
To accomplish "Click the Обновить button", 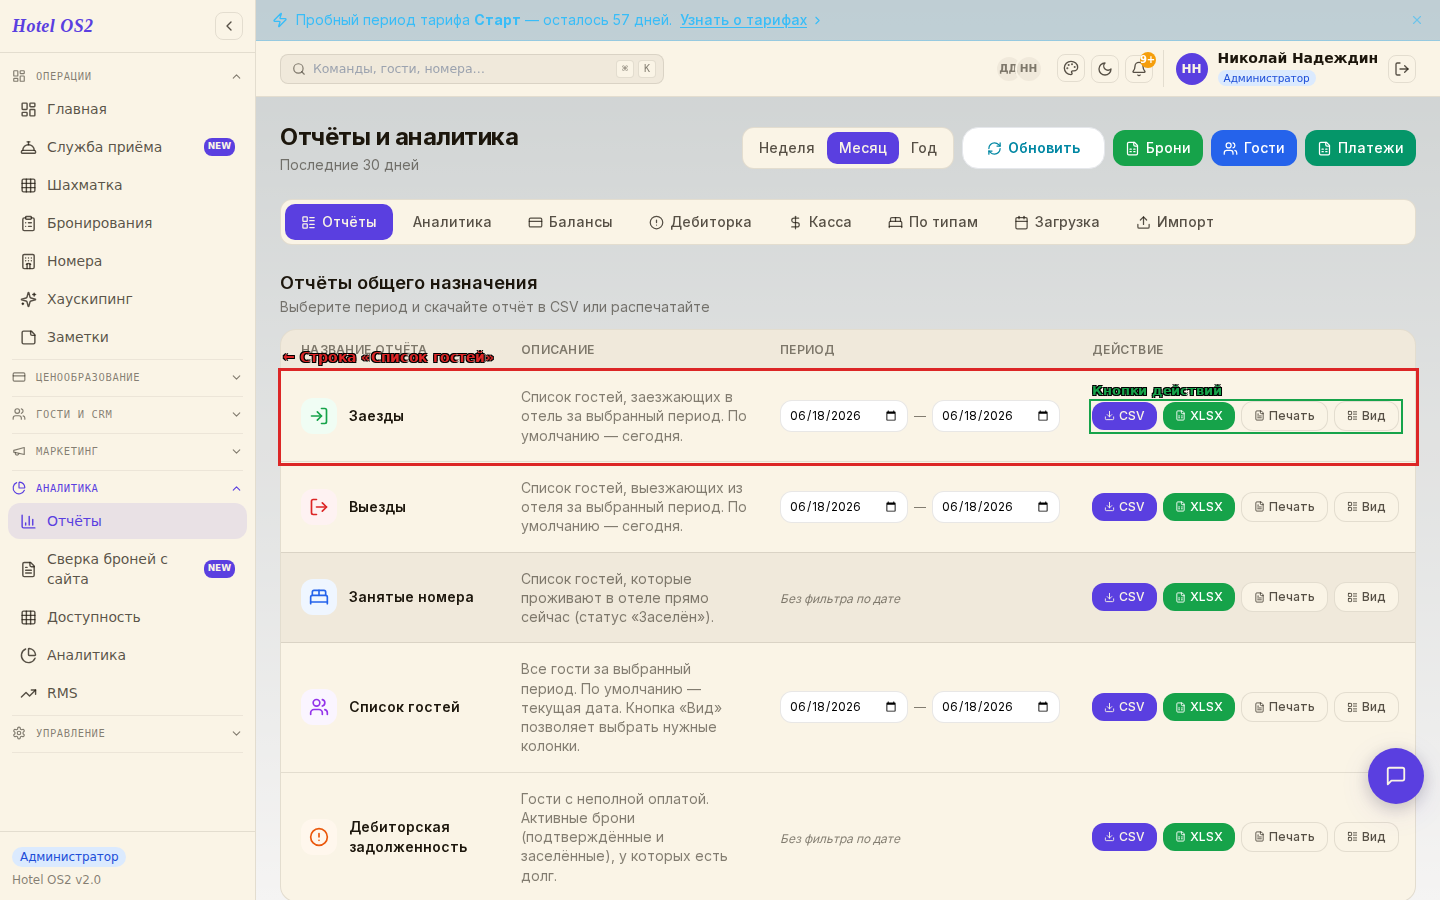I will (1033, 148).
